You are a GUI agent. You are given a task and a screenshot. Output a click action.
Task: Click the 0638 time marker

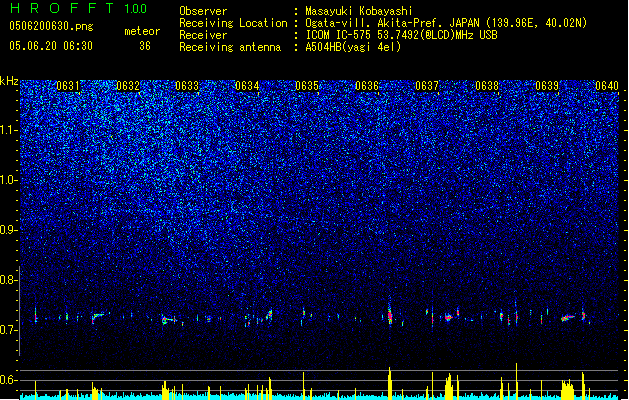point(487,86)
